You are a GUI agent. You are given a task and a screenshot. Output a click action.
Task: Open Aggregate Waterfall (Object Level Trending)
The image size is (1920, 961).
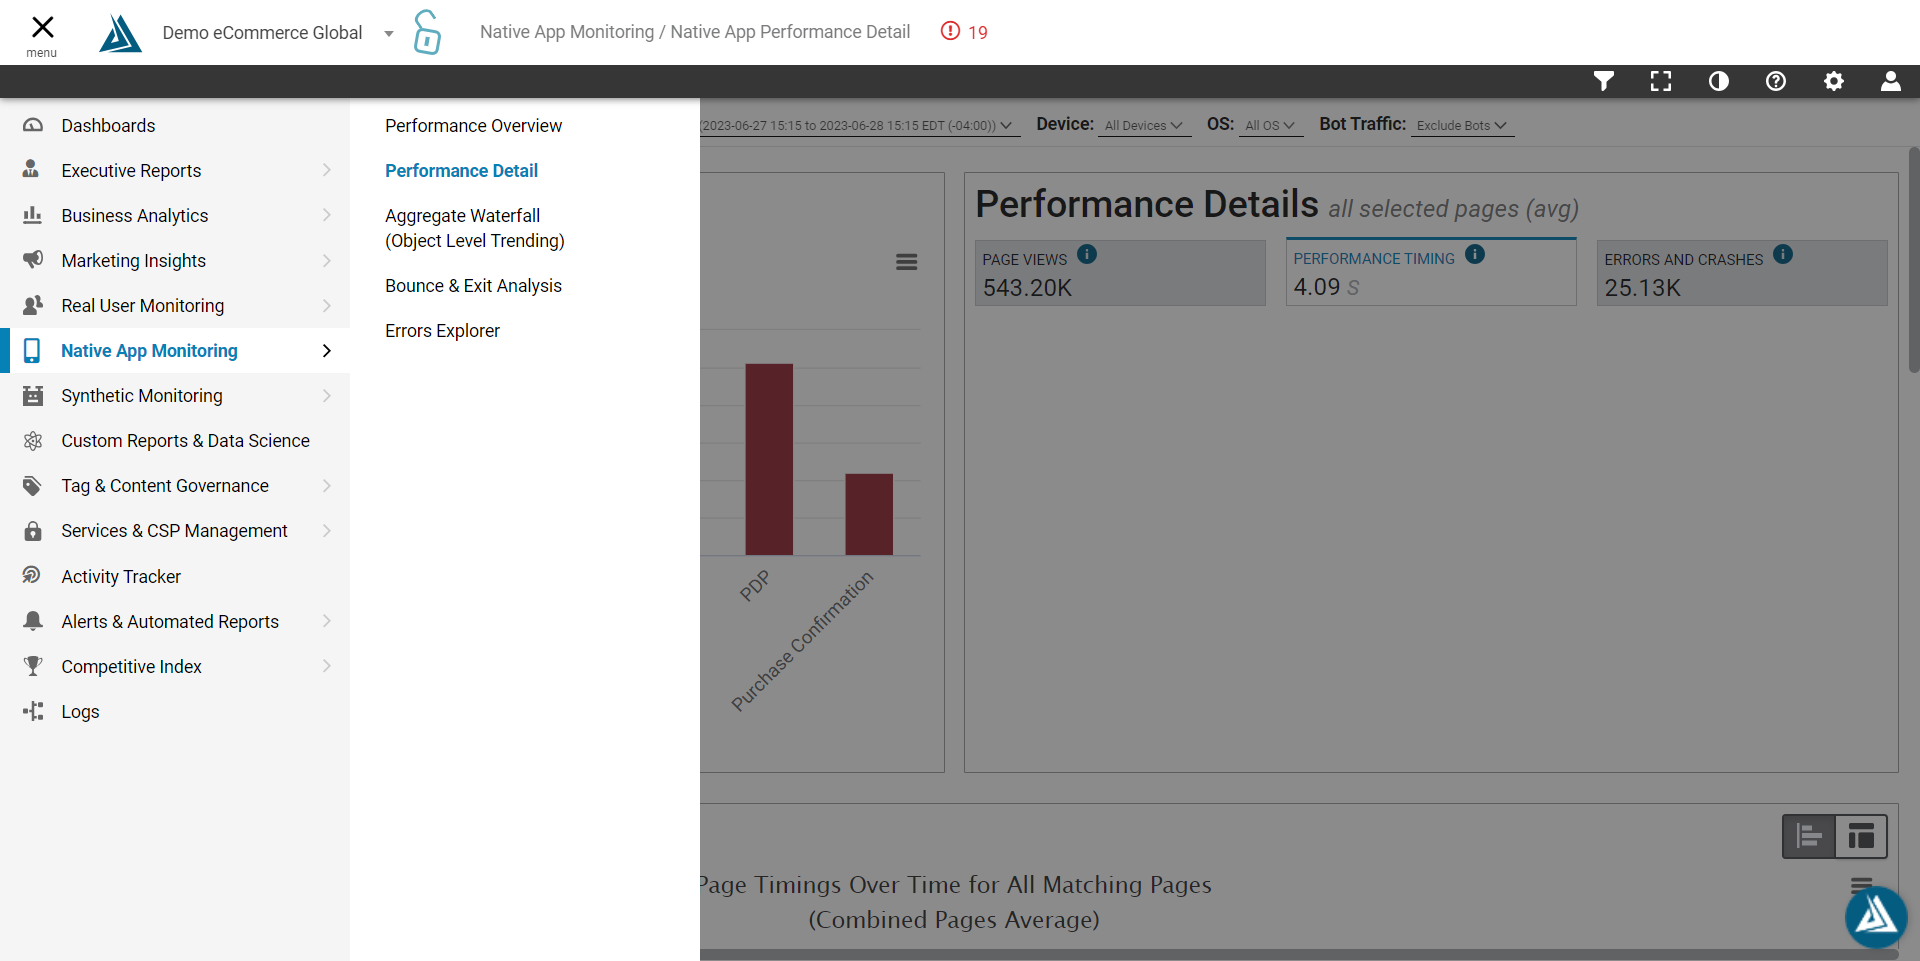(475, 228)
